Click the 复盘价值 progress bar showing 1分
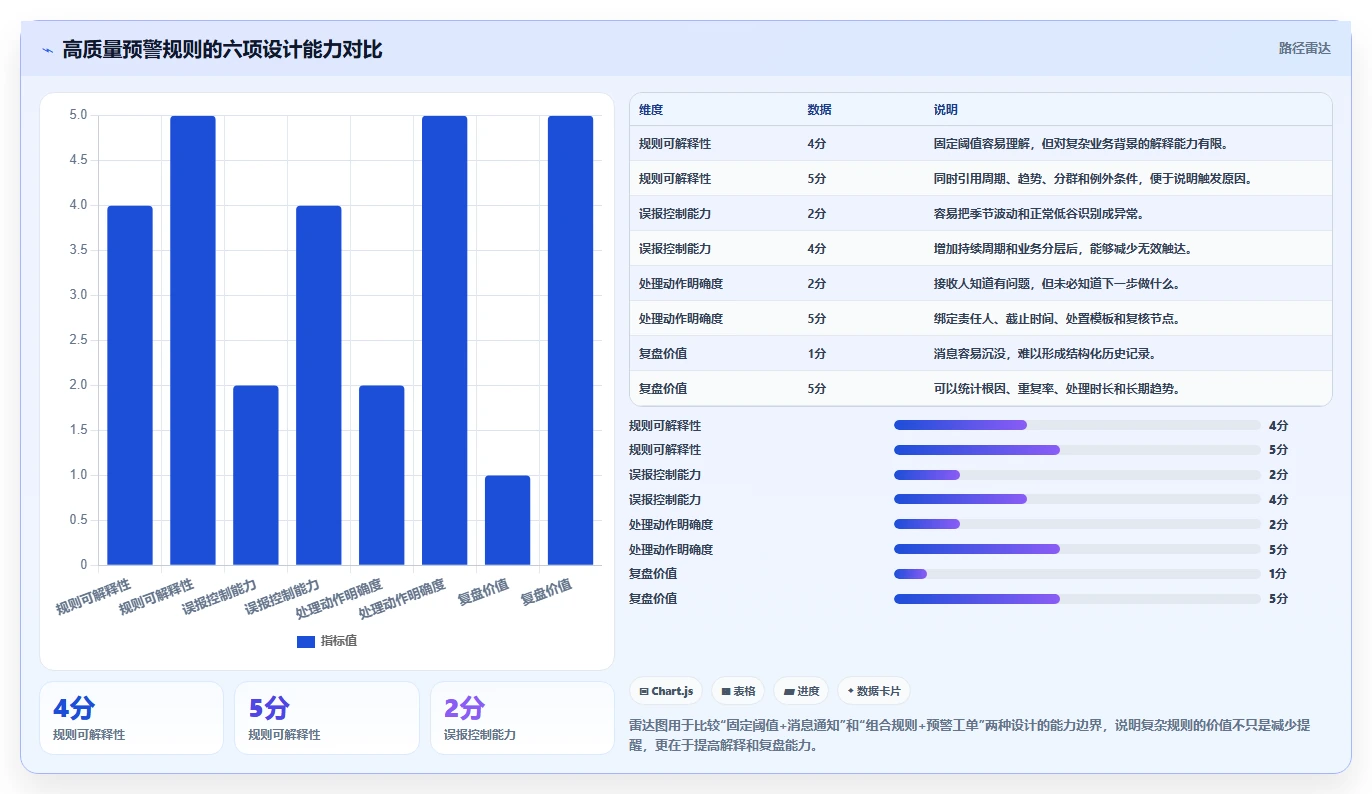Viewport: 1372px width, 794px height. point(1077,574)
